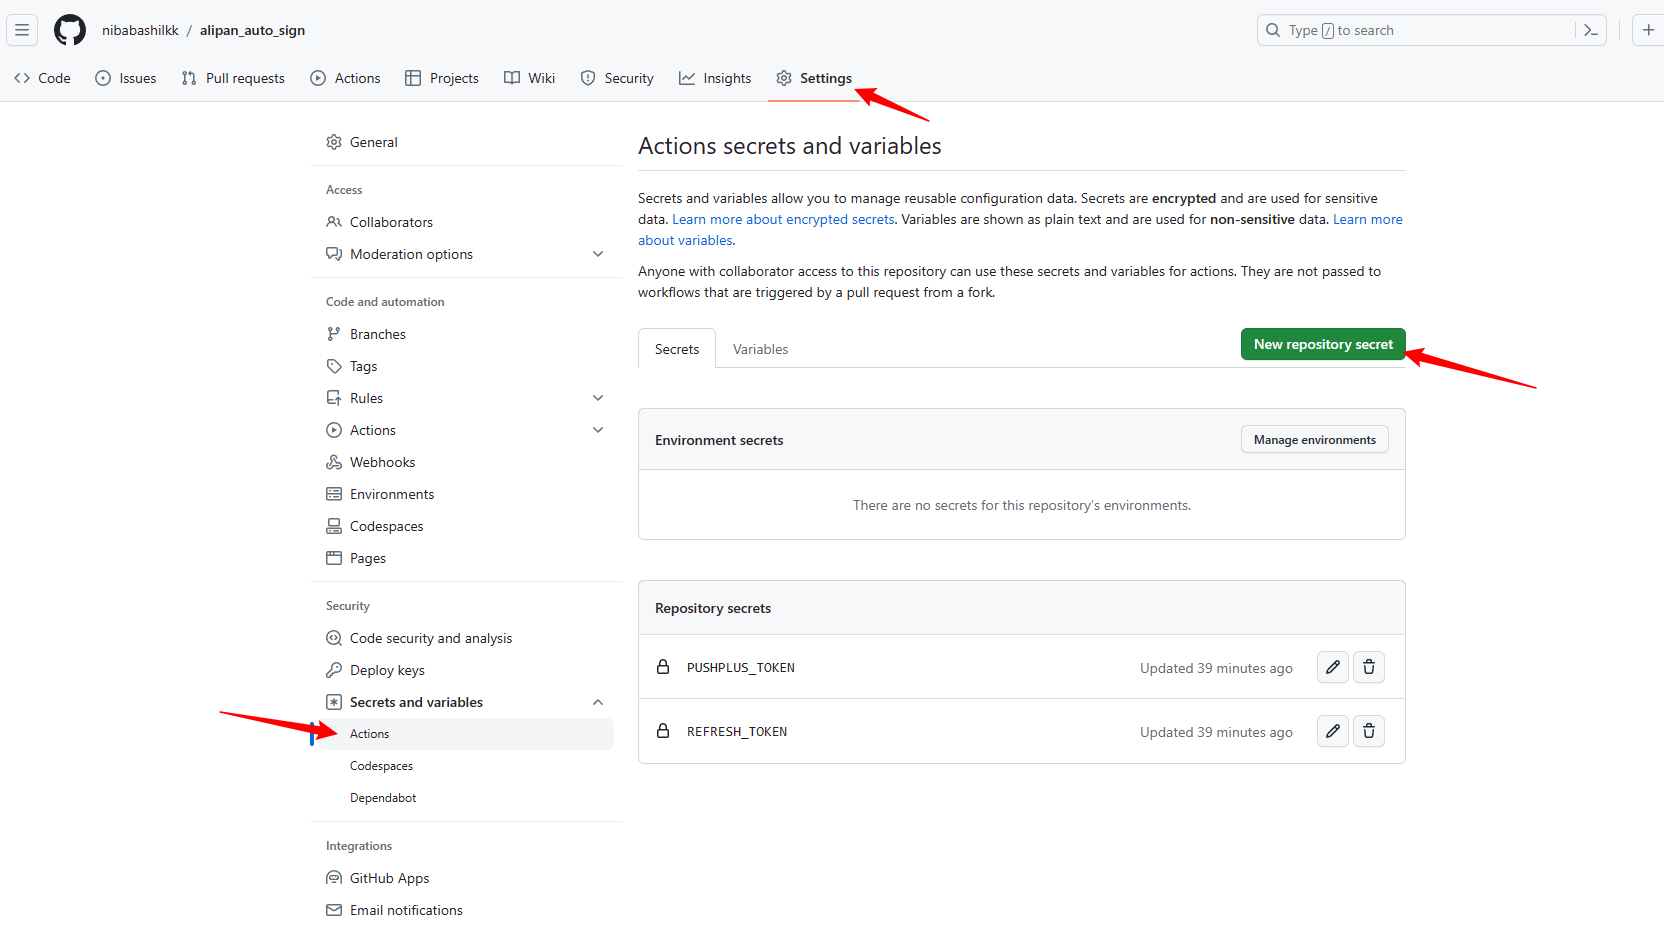Viewport: 1664px width, 931px height.
Task: Expand the Actions settings sidebar section
Action: tap(598, 430)
